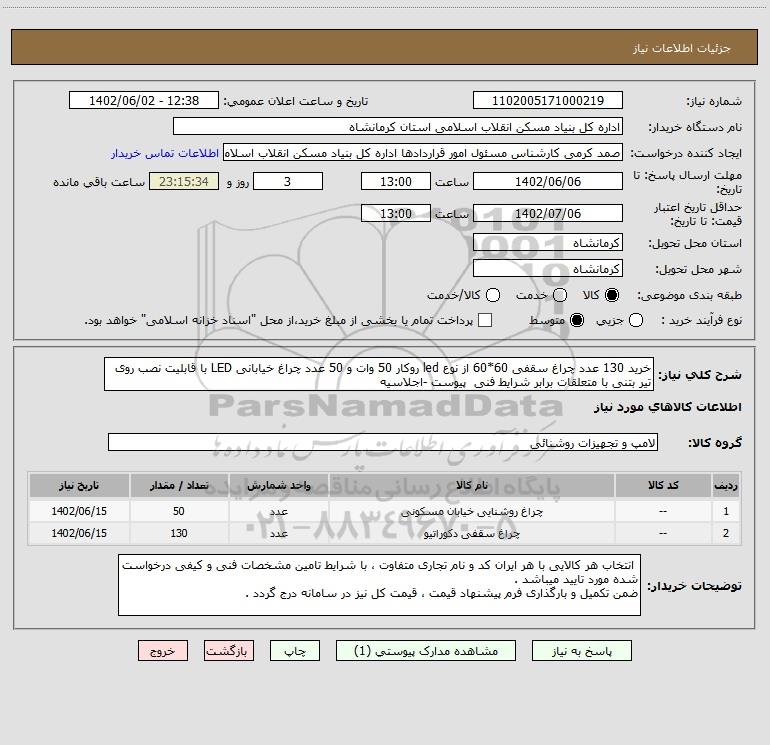Choose the متوسط purchase process option
The image size is (770, 745).
(577, 320)
